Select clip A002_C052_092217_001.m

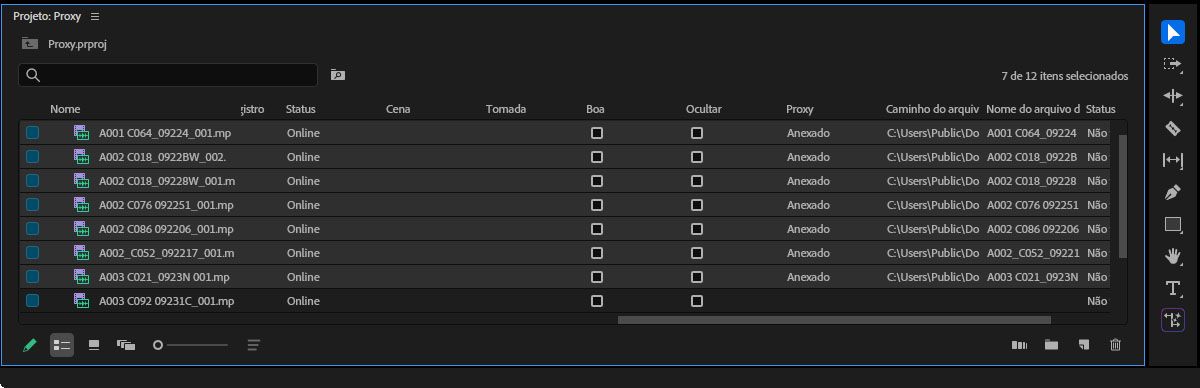pos(167,253)
